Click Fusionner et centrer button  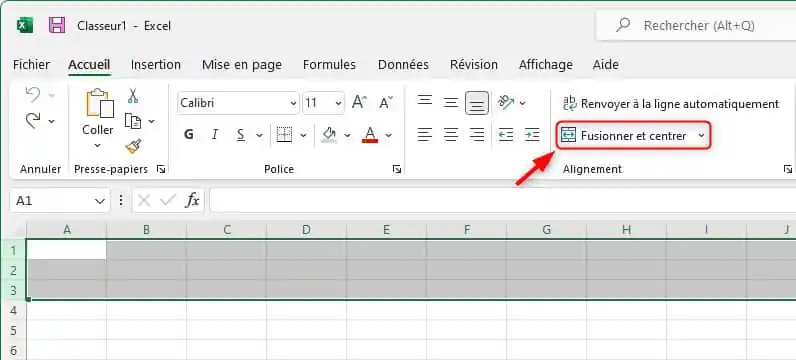pos(624,136)
